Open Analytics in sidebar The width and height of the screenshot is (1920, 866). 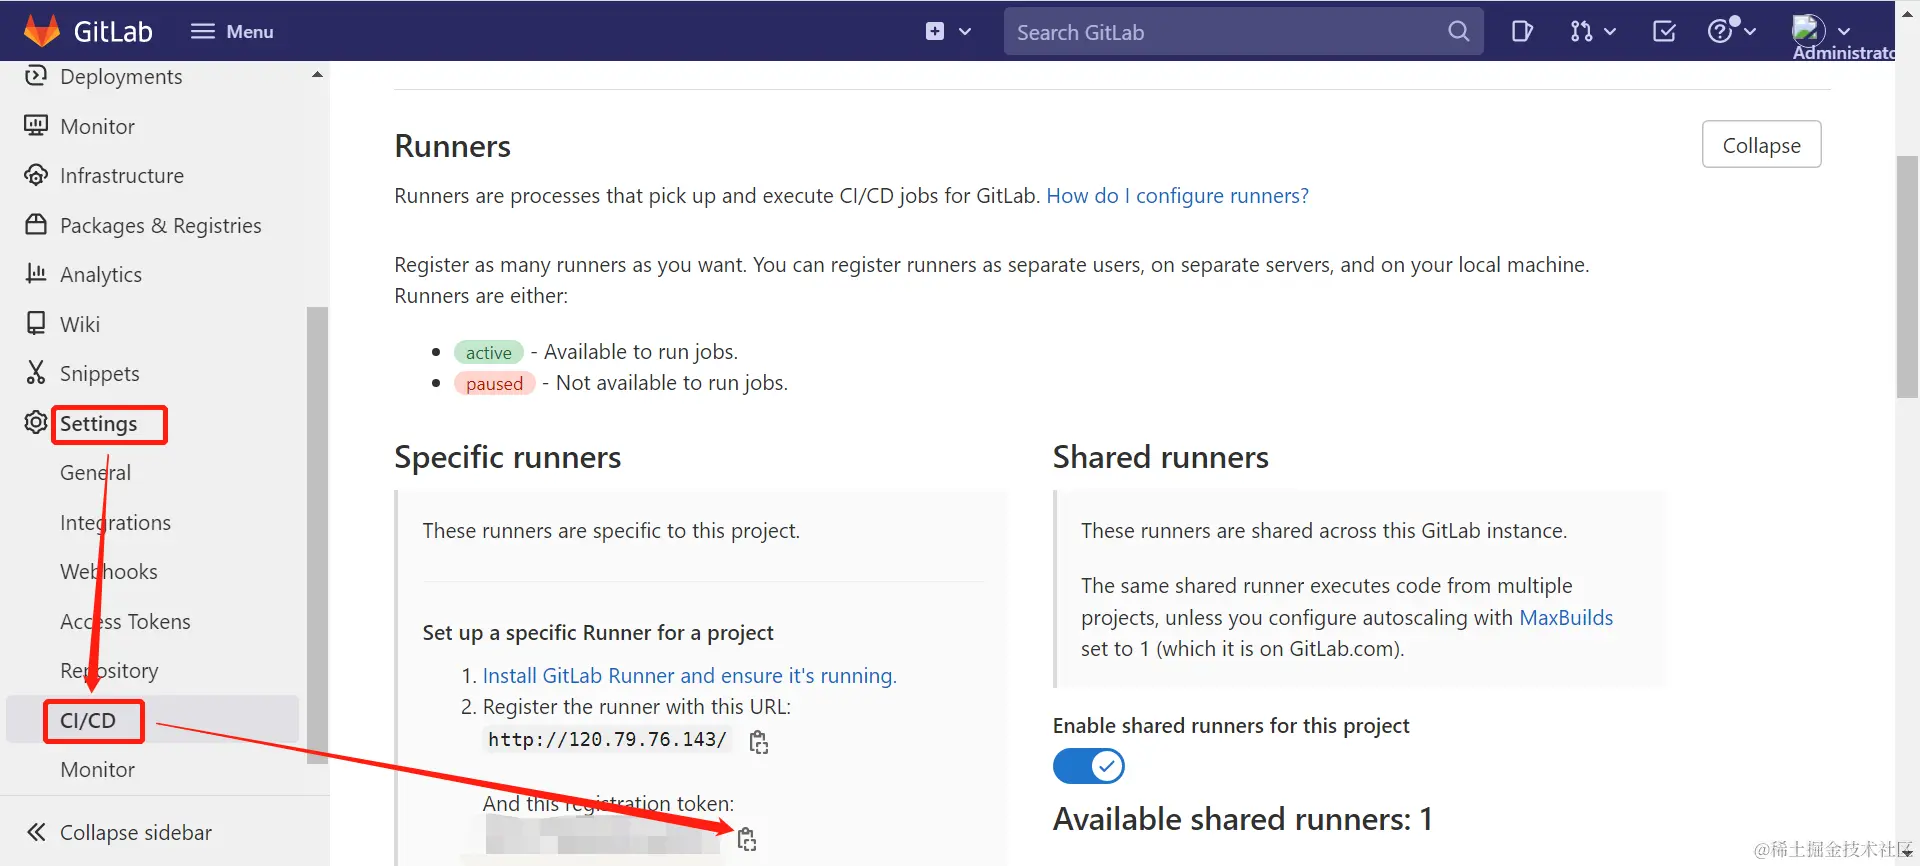pos(101,275)
